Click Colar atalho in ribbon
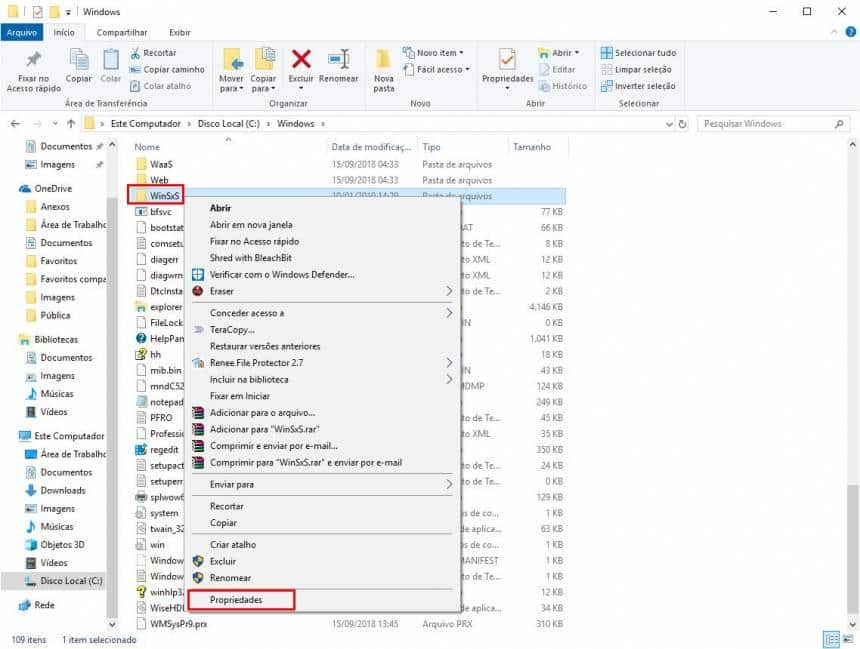Viewport: 860px width, 649px height. tap(160, 86)
